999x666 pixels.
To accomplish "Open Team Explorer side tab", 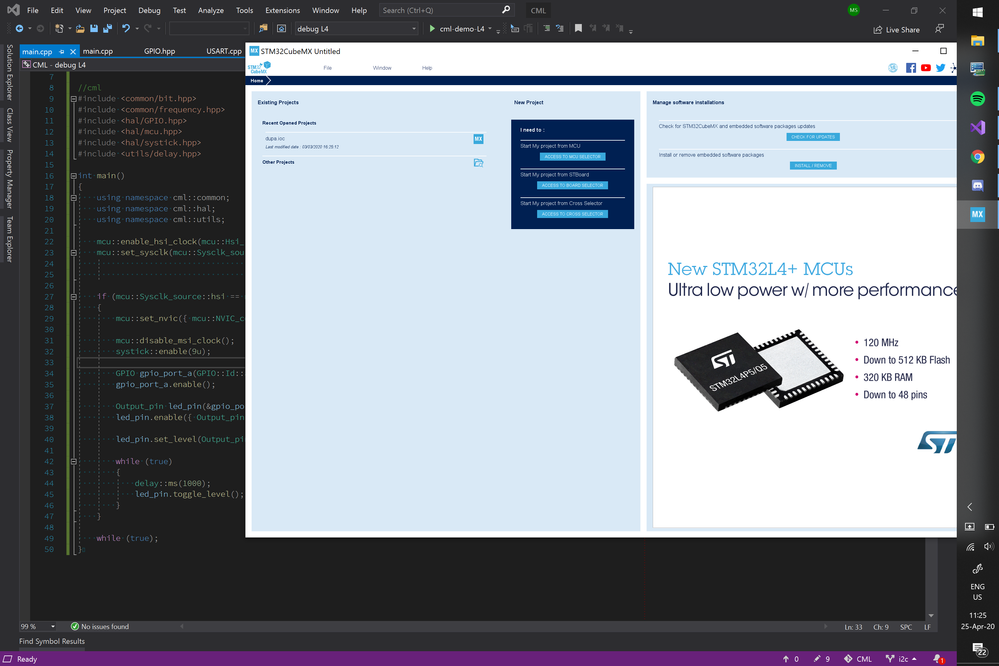I will pos(10,239).
